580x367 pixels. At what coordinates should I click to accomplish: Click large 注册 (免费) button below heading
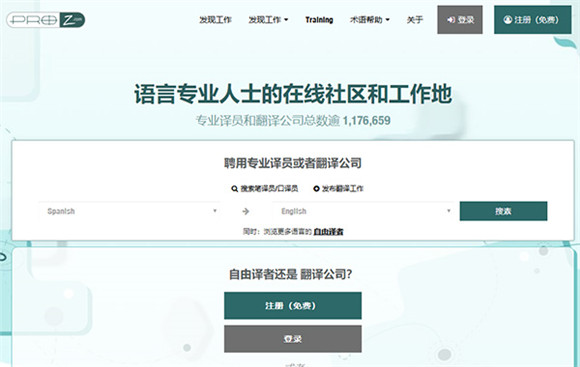(x=293, y=306)
